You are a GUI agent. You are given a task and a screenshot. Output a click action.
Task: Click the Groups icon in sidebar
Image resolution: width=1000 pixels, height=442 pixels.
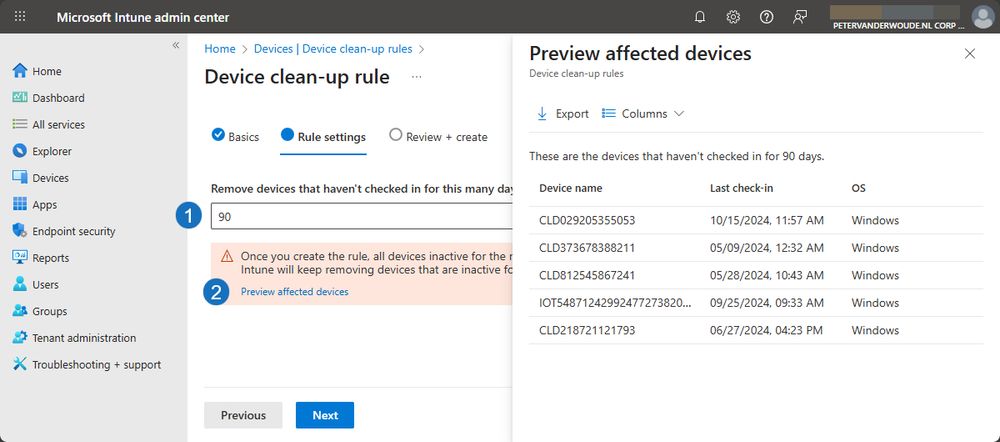[x=20, y=311]
